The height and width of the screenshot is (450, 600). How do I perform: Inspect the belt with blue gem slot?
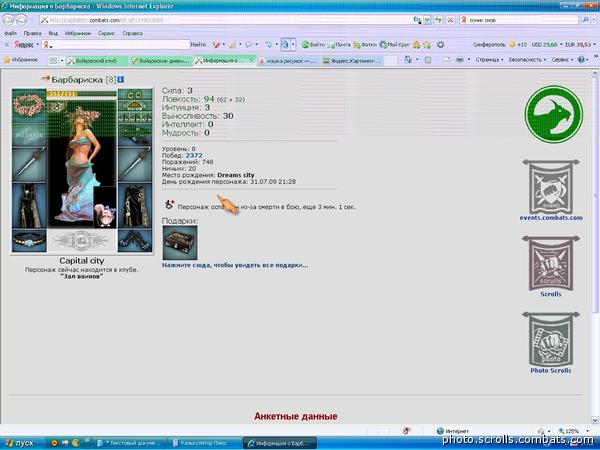(29, 241)
